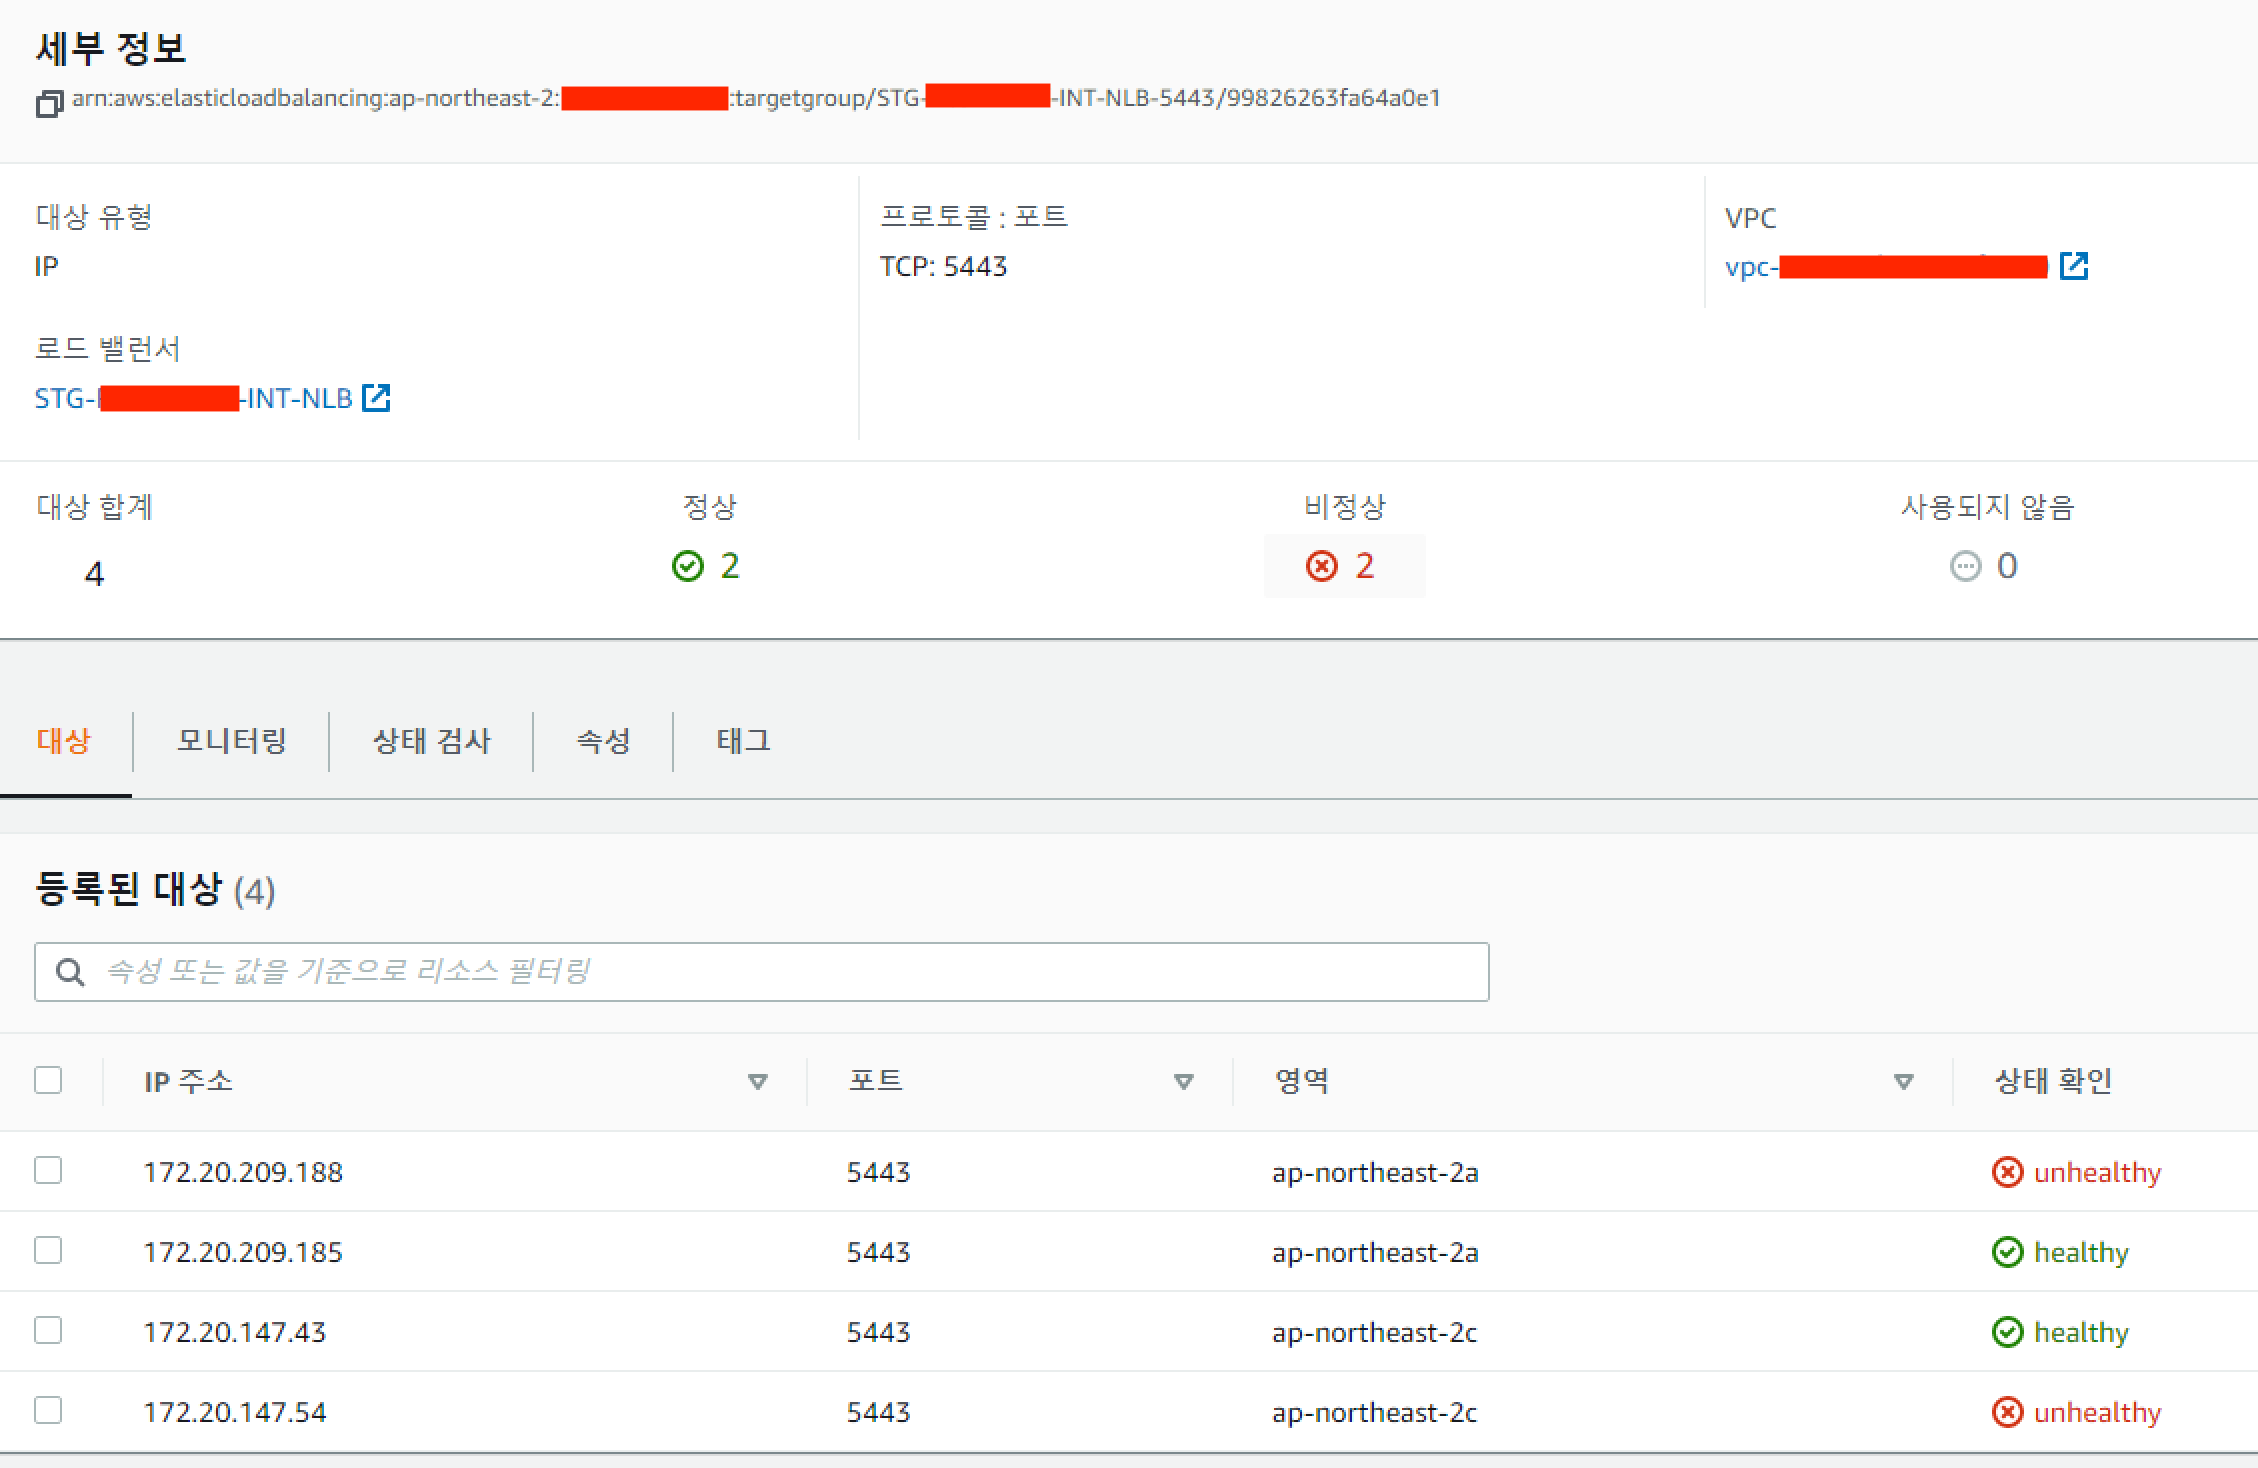Click the copy ARN icon
Image resolution: width=2258 pixels, height=1468 pixels.
[49, 103]
